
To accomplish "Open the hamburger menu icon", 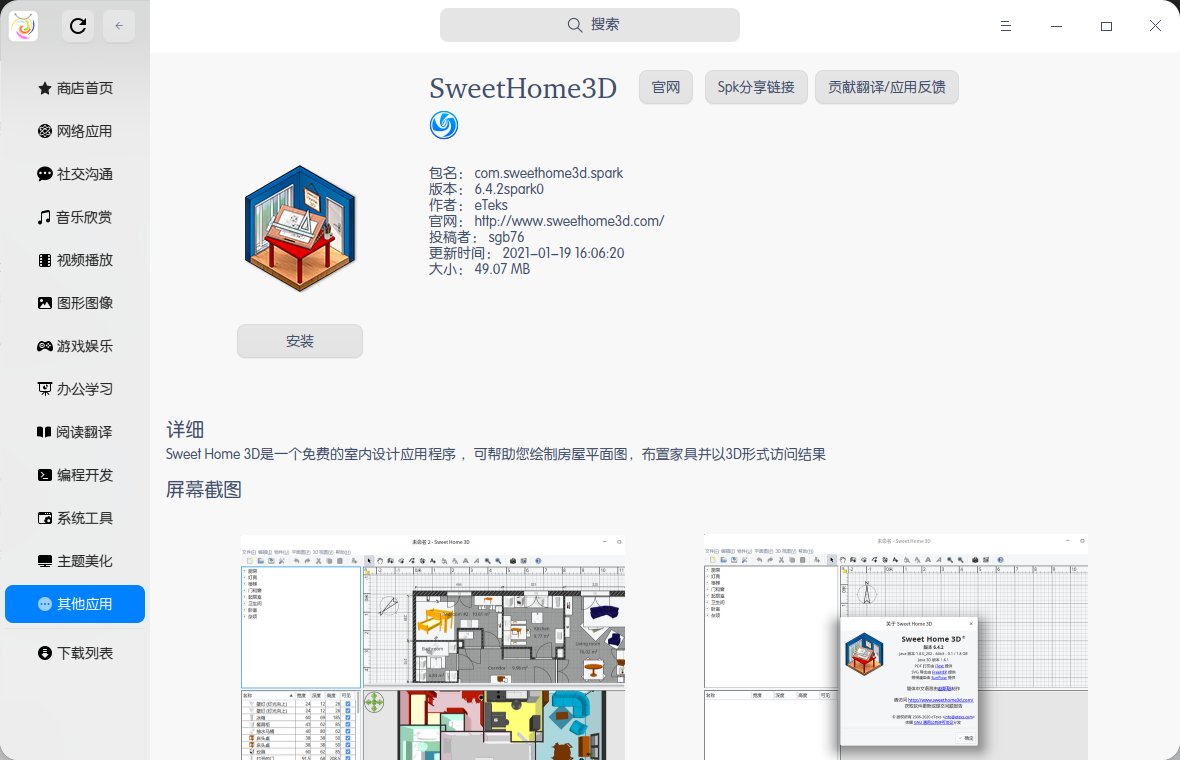I will [x=1005, y=26].
